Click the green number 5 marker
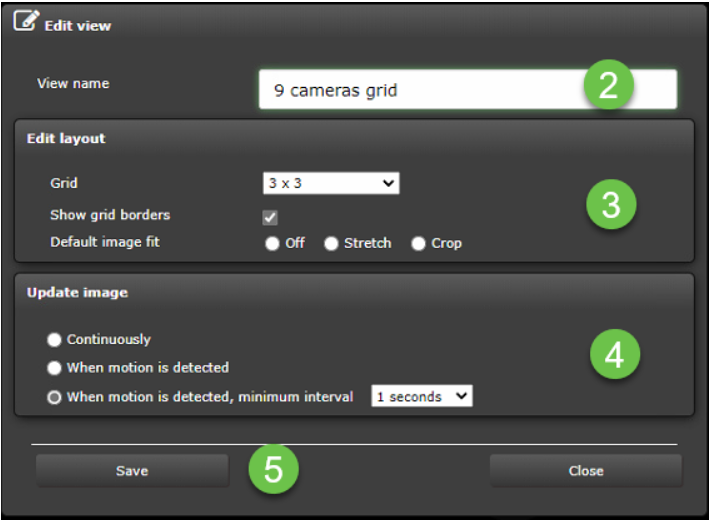Screen dimensions: 712x521 pos(273,470)
